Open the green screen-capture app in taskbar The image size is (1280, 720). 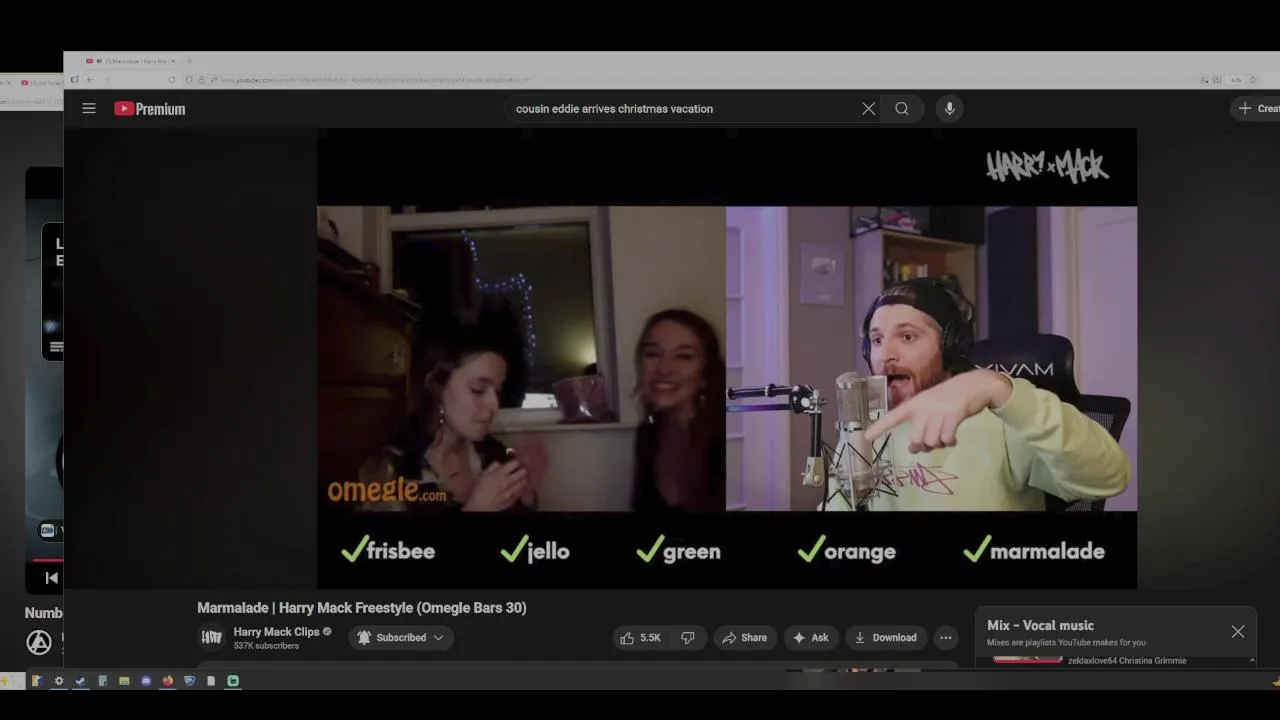233,681
